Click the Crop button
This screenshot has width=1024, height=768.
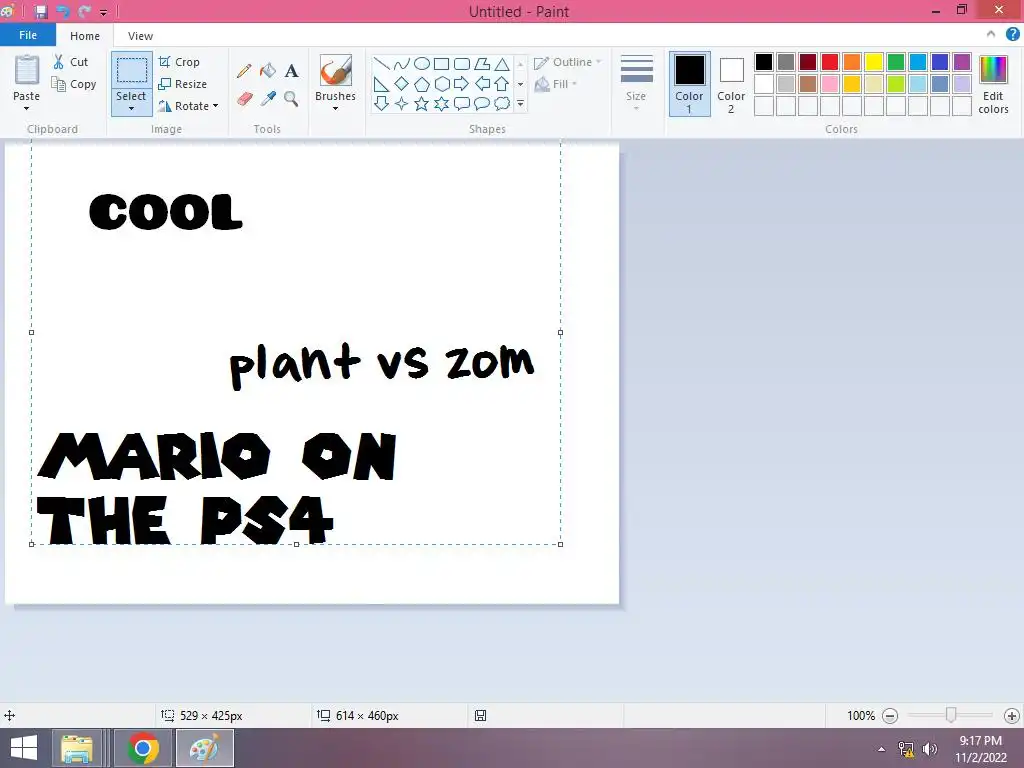(179, 62)
